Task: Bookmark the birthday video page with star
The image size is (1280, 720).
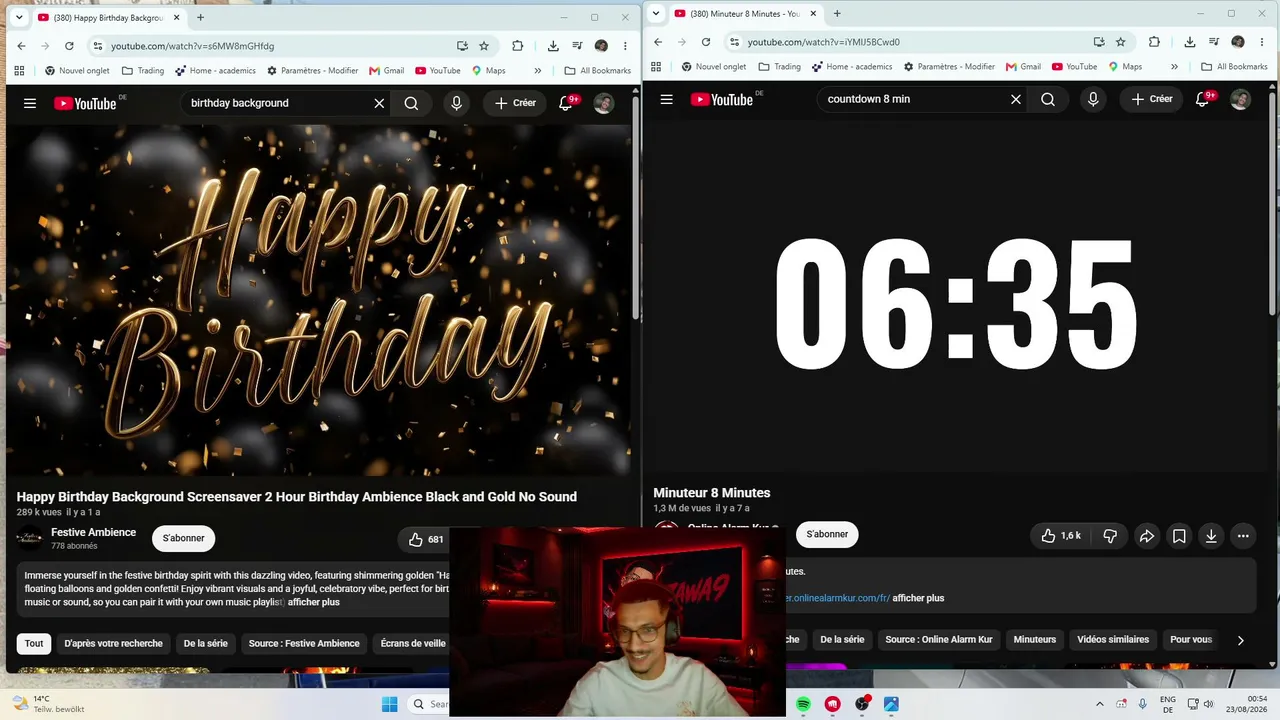Action: pyautogui.click(x=484, y=46)
